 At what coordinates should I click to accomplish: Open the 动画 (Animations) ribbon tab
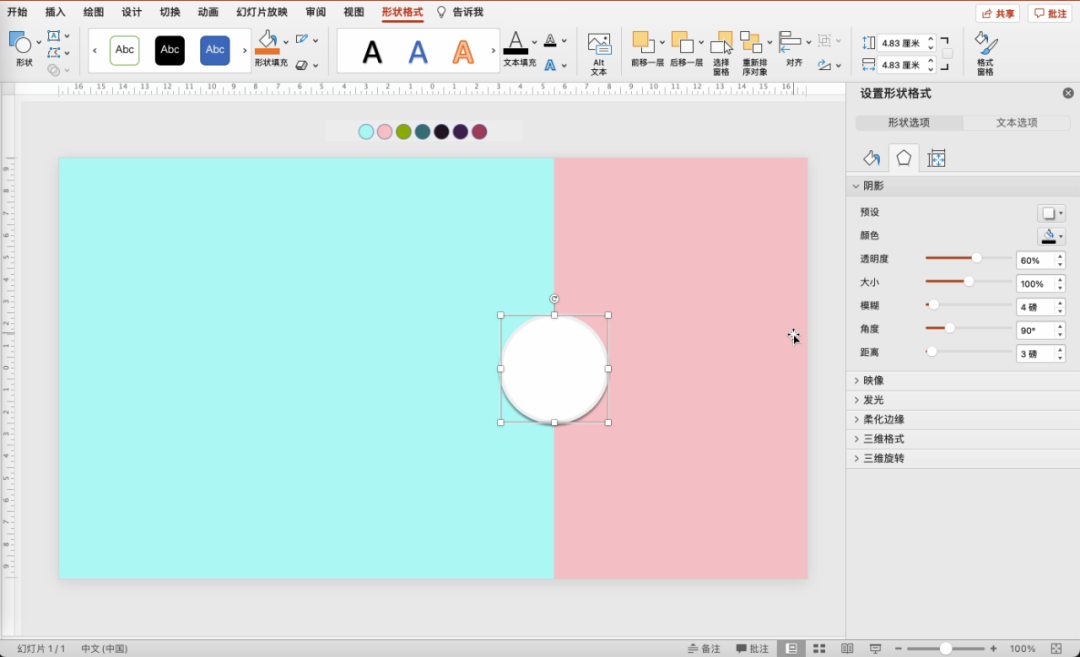208,12
